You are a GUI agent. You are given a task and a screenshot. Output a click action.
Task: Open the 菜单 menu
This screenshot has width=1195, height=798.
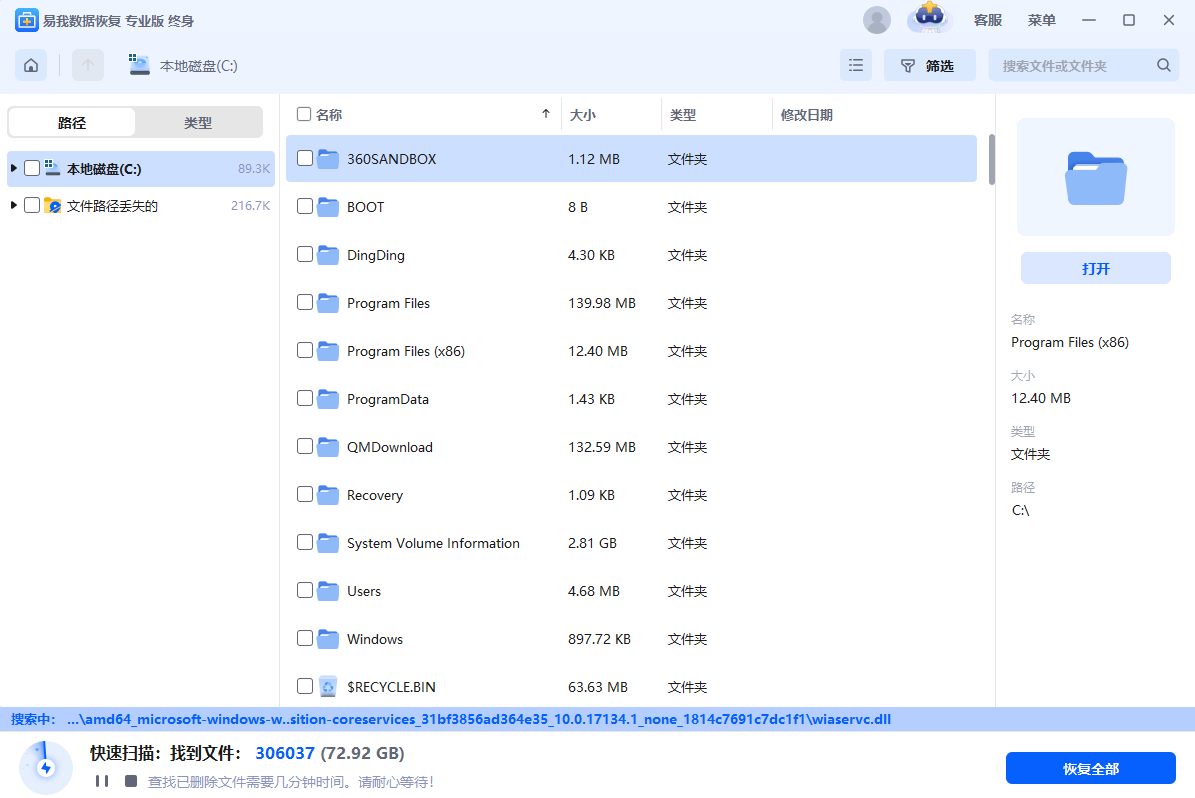(x=1041, y=21)
